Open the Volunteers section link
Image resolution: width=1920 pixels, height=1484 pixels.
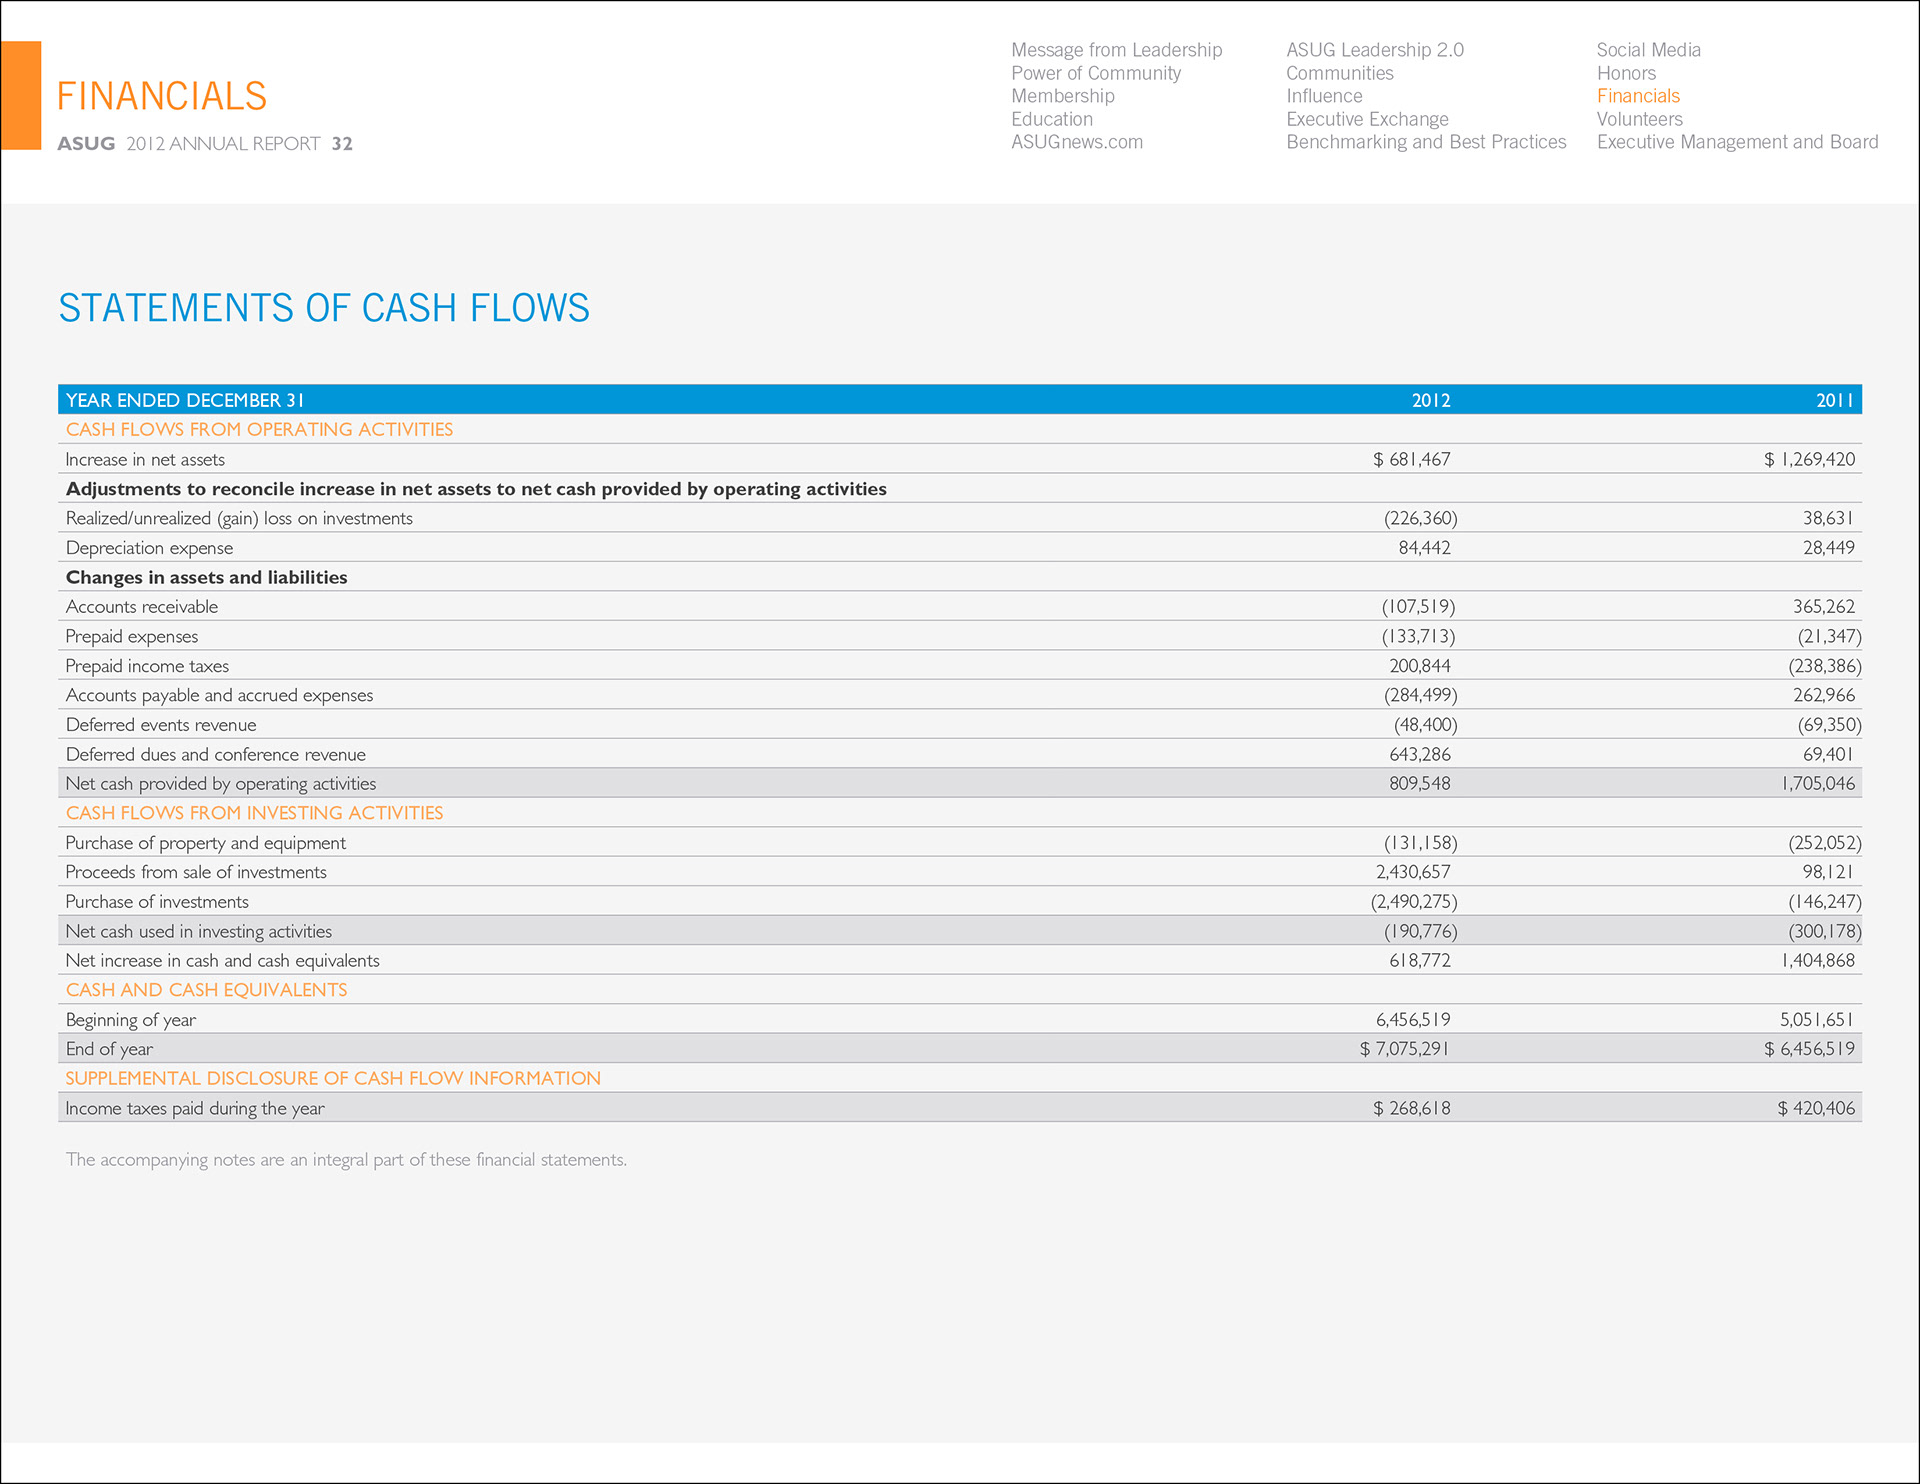(x=1639, y=119)
